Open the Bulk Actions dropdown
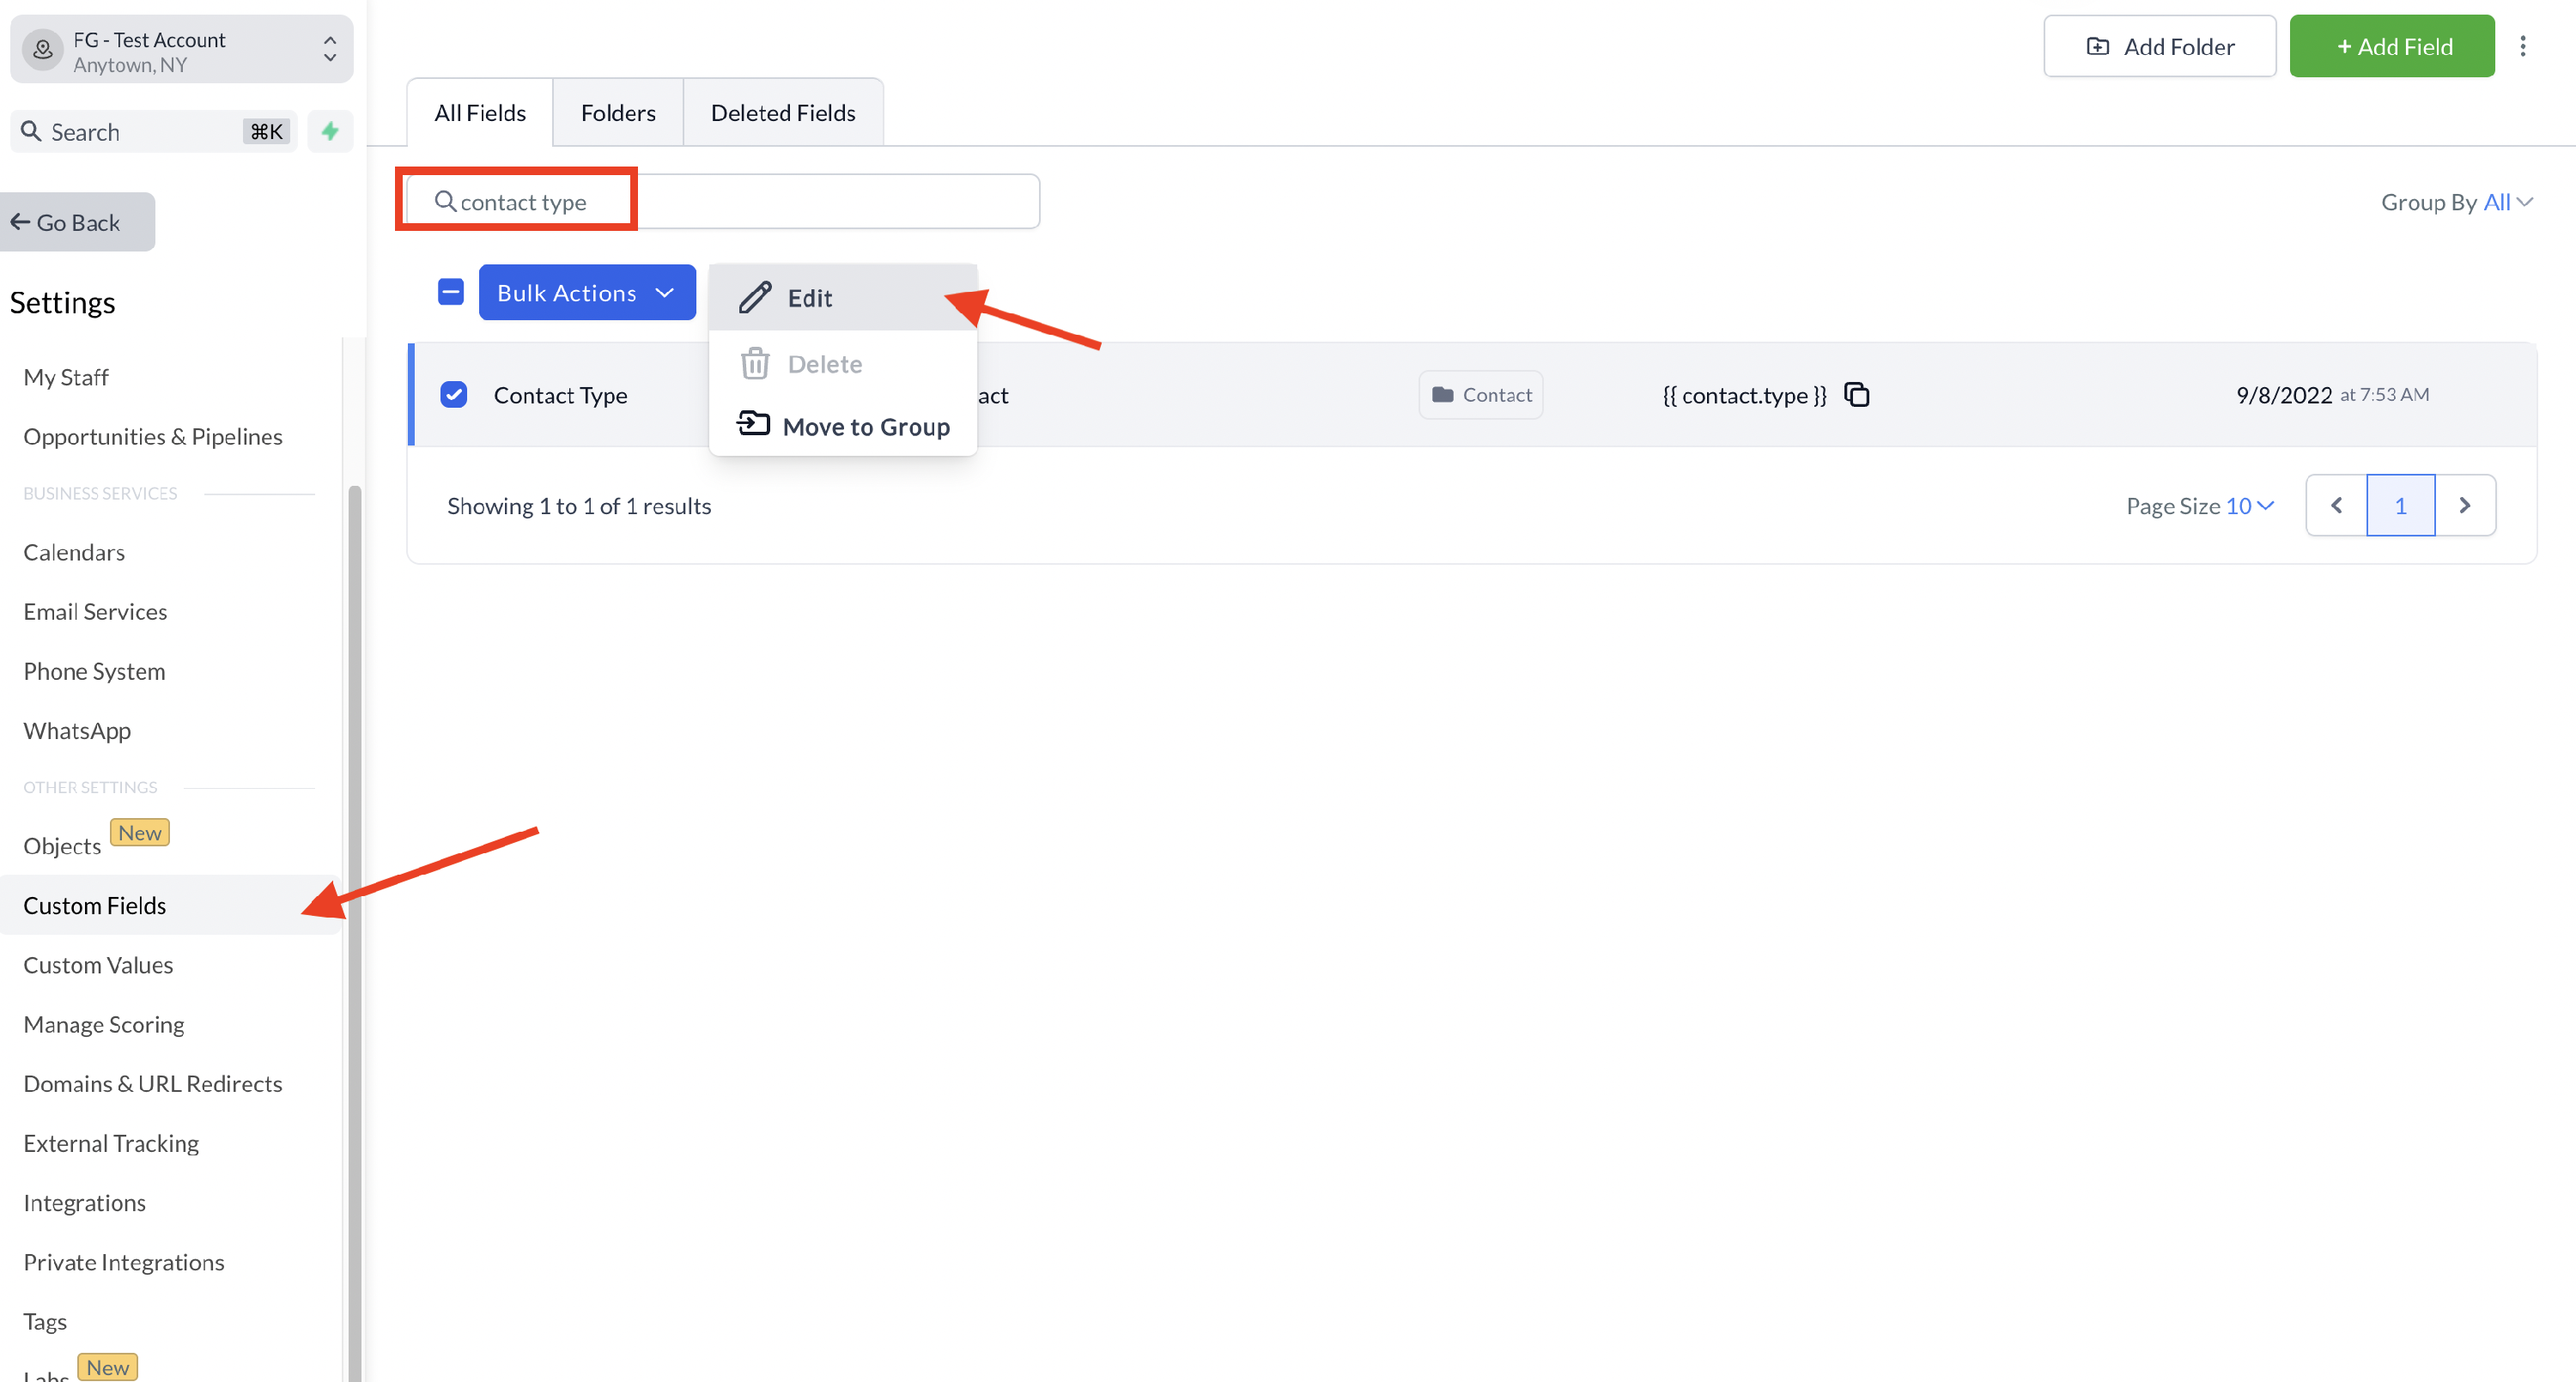The height and width of the screenshot is (1382, 2576). [586, 292]
